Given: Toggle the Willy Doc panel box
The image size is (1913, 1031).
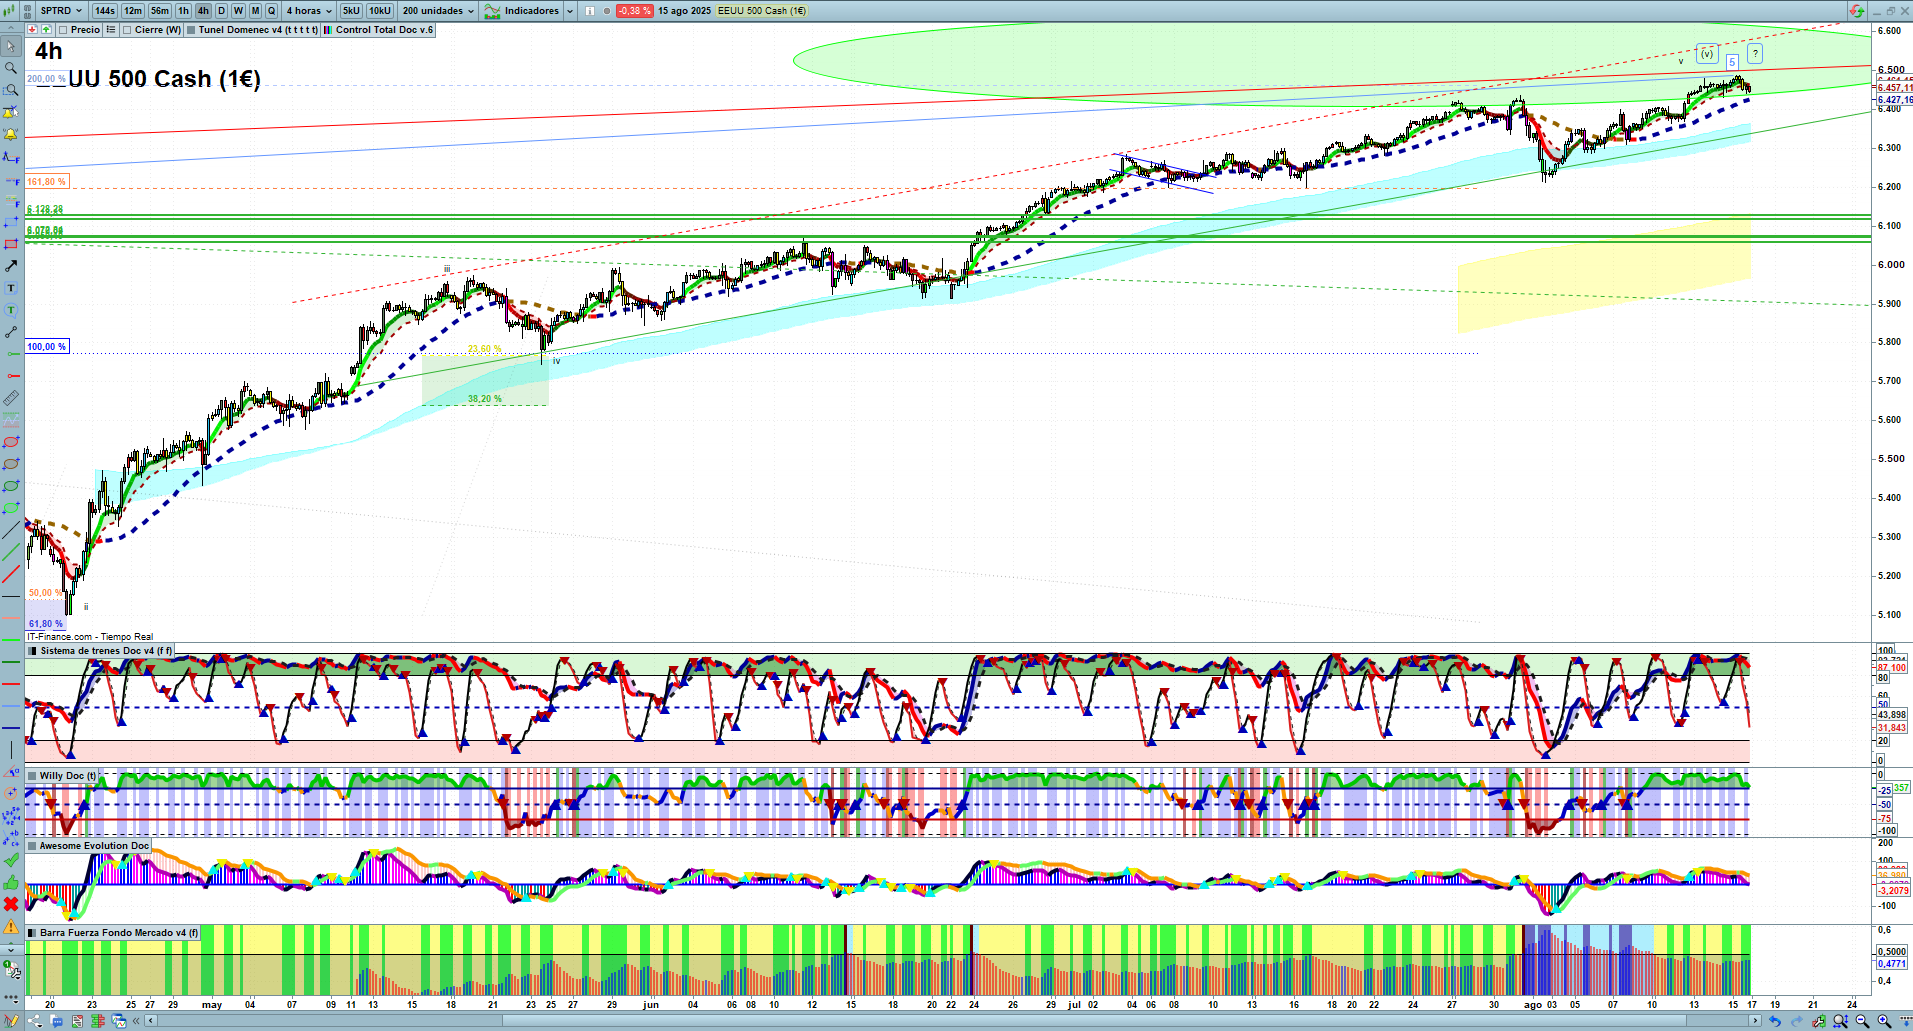Looking at the screenshot, I should (33, 776).
